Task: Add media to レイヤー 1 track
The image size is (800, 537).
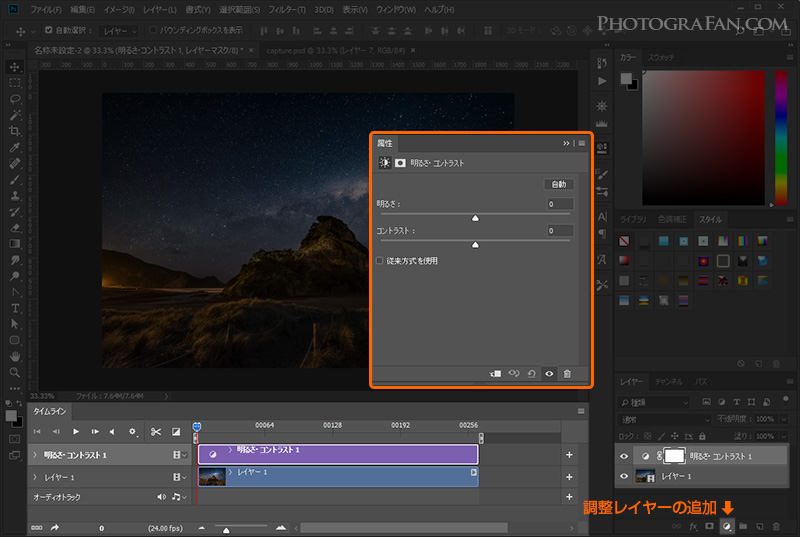Action: pos(569,477)
